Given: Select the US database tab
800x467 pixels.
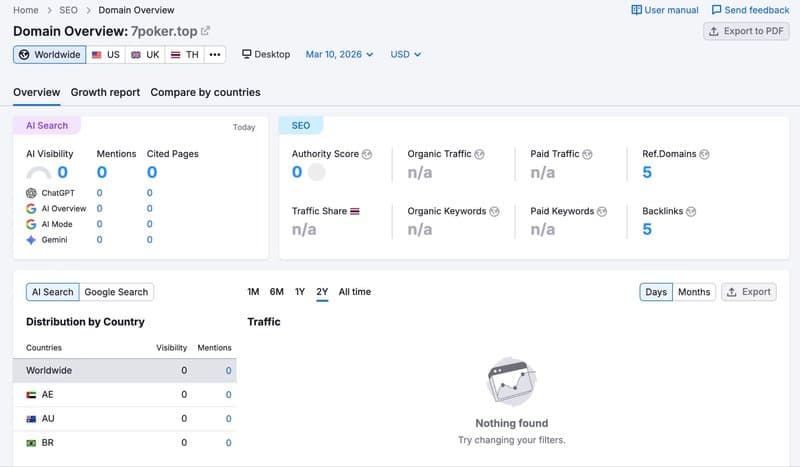Looking at the screenshot, I should [x=106, y=55].
